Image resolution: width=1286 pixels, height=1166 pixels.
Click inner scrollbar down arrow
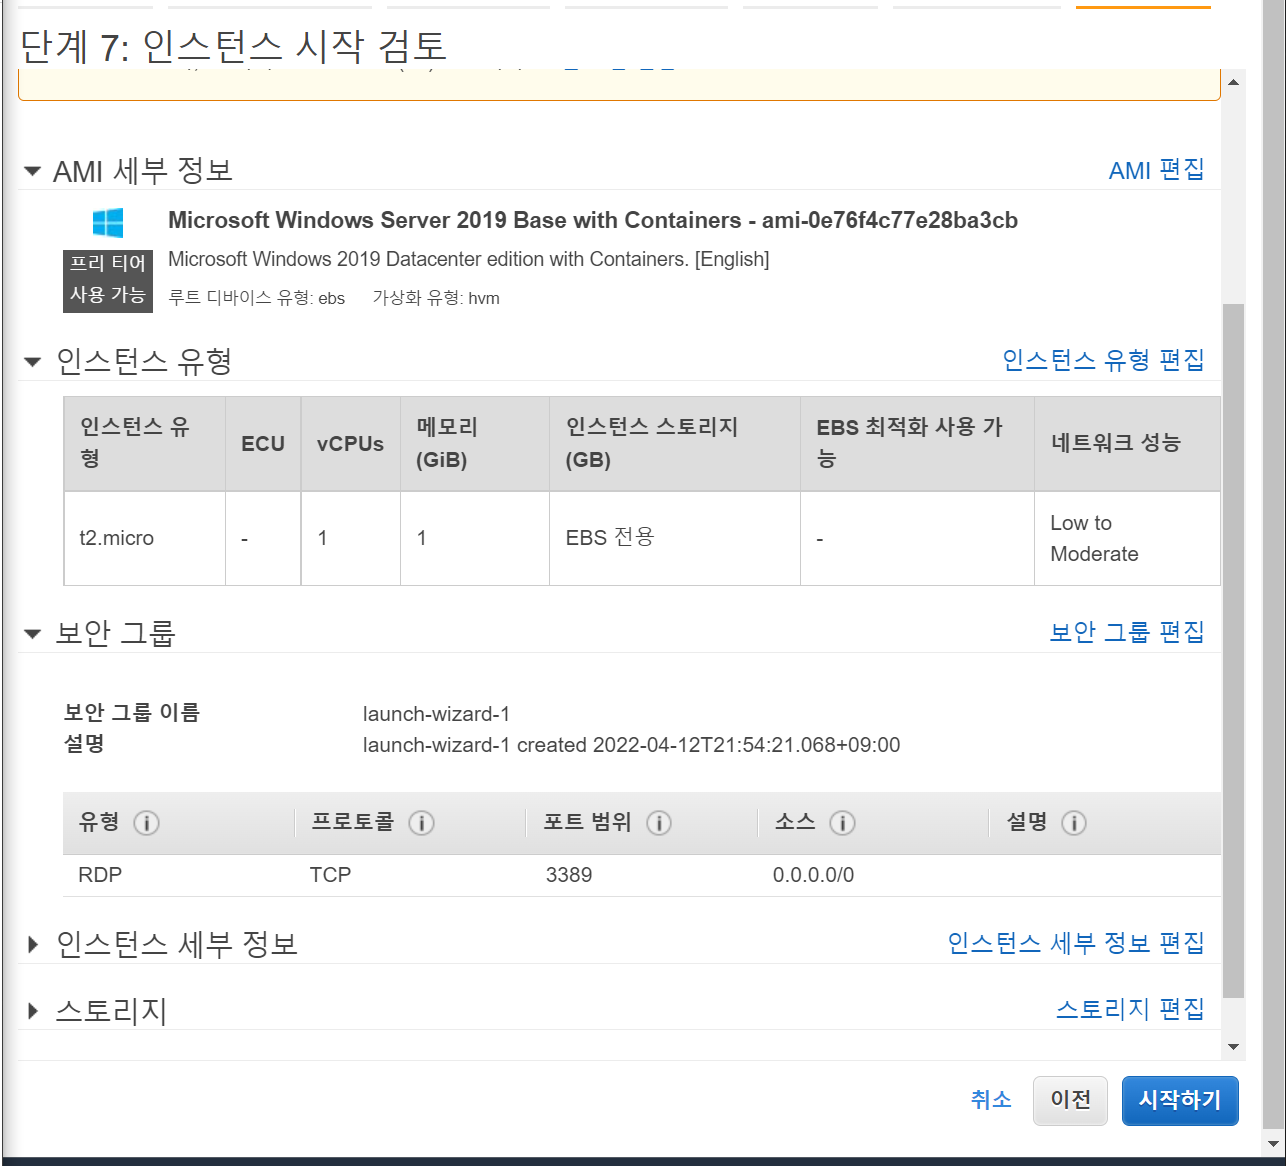[x=1233, y=1047]
